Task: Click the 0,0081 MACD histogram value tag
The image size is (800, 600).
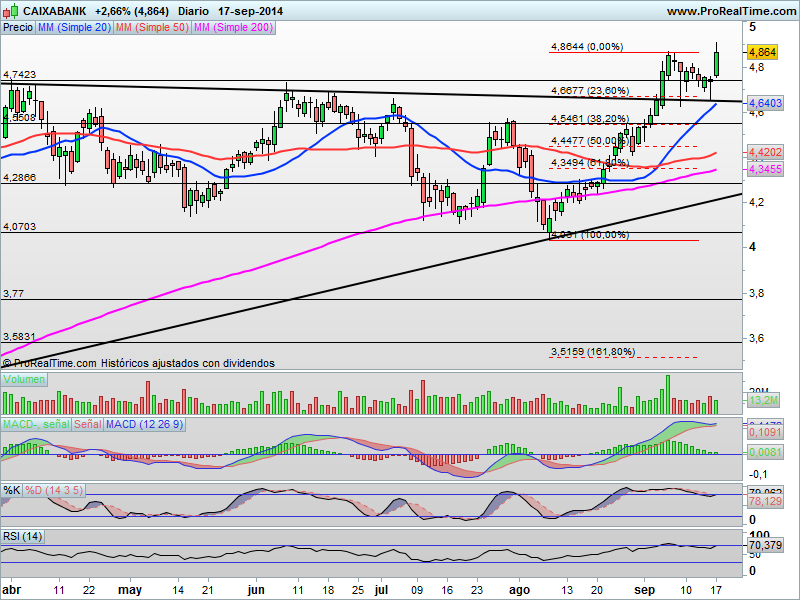Action: 765,452
